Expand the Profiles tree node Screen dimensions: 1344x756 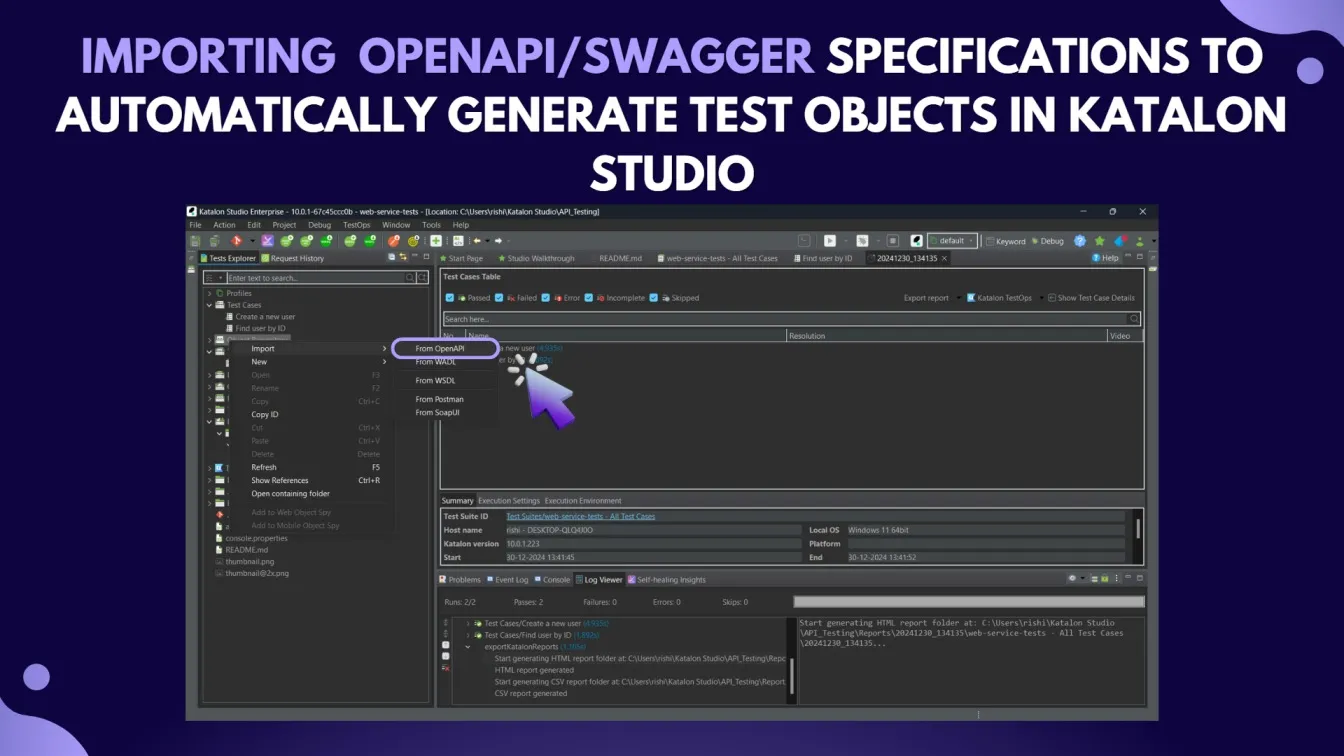[210, 293]
